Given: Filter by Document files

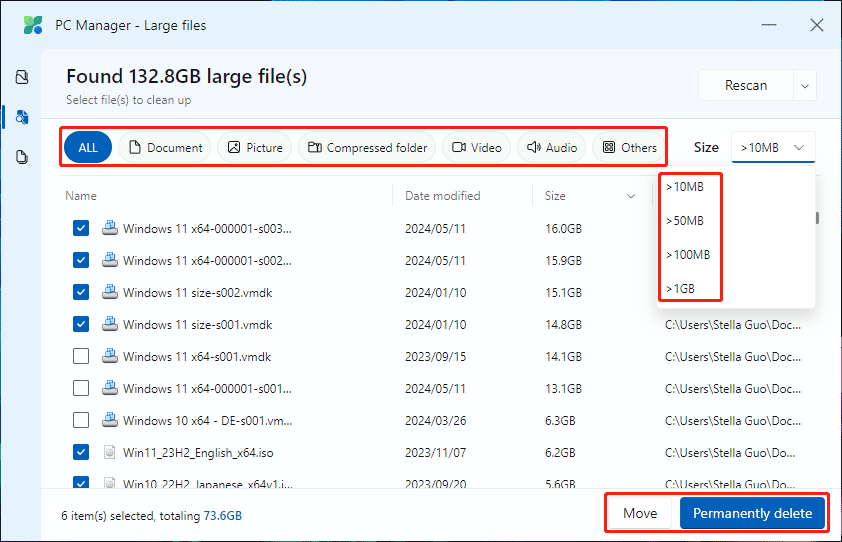Looking at the screenshot, I should 165,147.
